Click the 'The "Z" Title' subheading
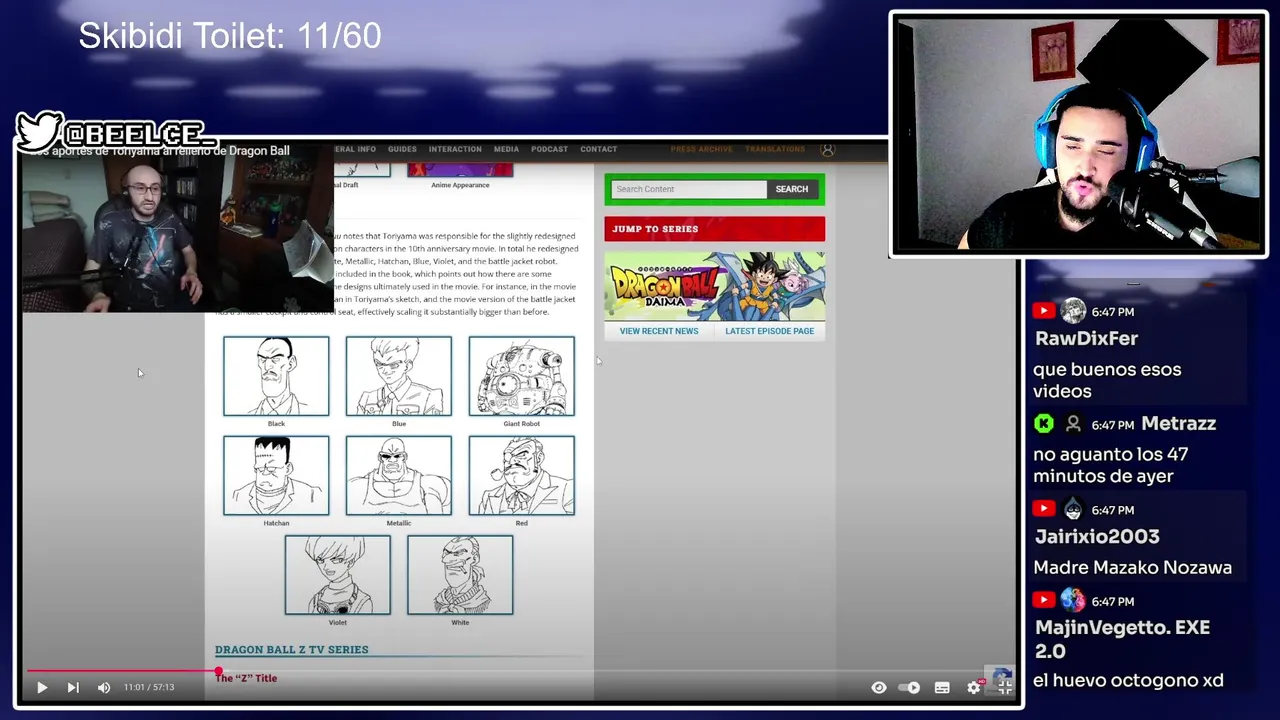The height and width of the screenshot is (720, 1280). tap(246, 678)
